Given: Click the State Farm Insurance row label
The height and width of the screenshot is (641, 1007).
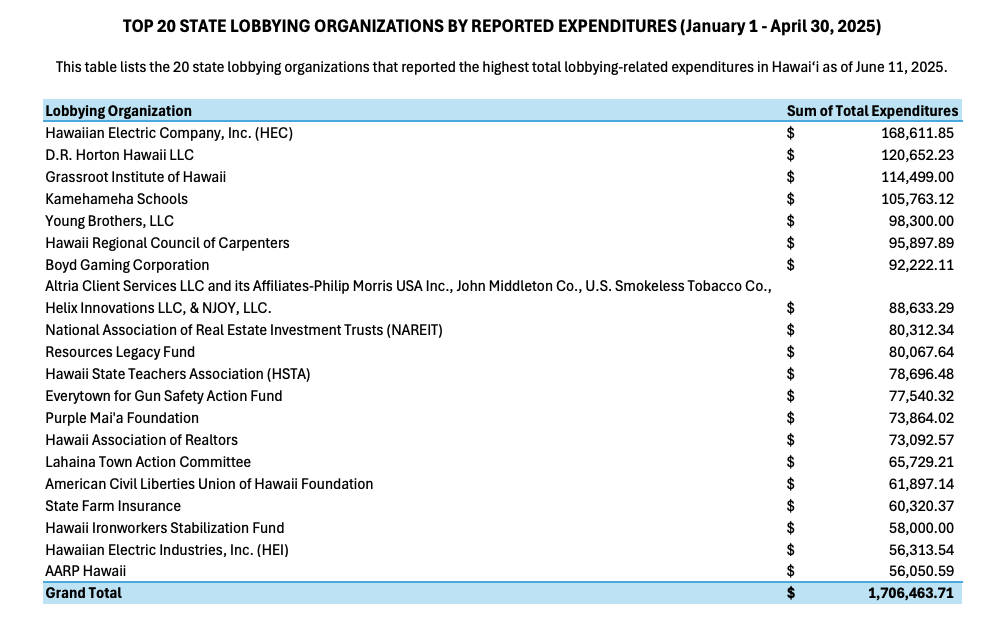Looking at the screenshot, I should pos(113,506).
